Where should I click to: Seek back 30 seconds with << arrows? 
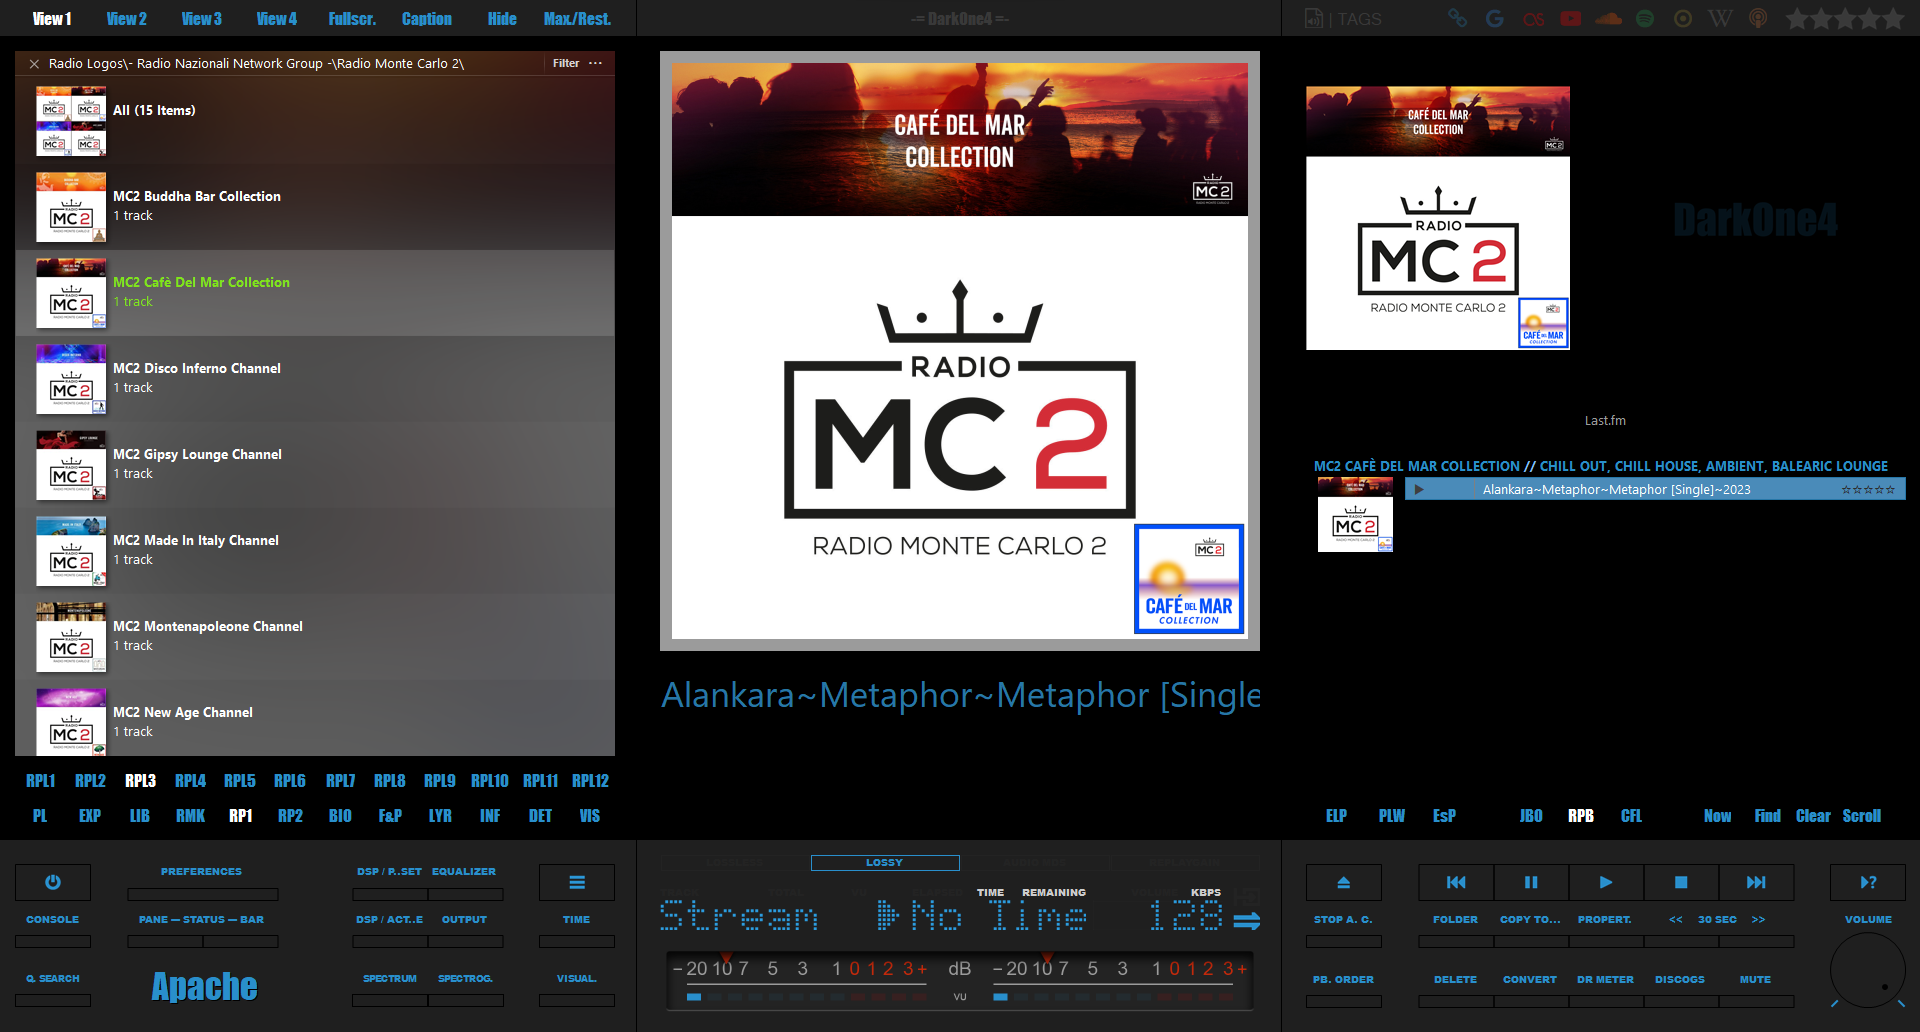(1676, 919)
